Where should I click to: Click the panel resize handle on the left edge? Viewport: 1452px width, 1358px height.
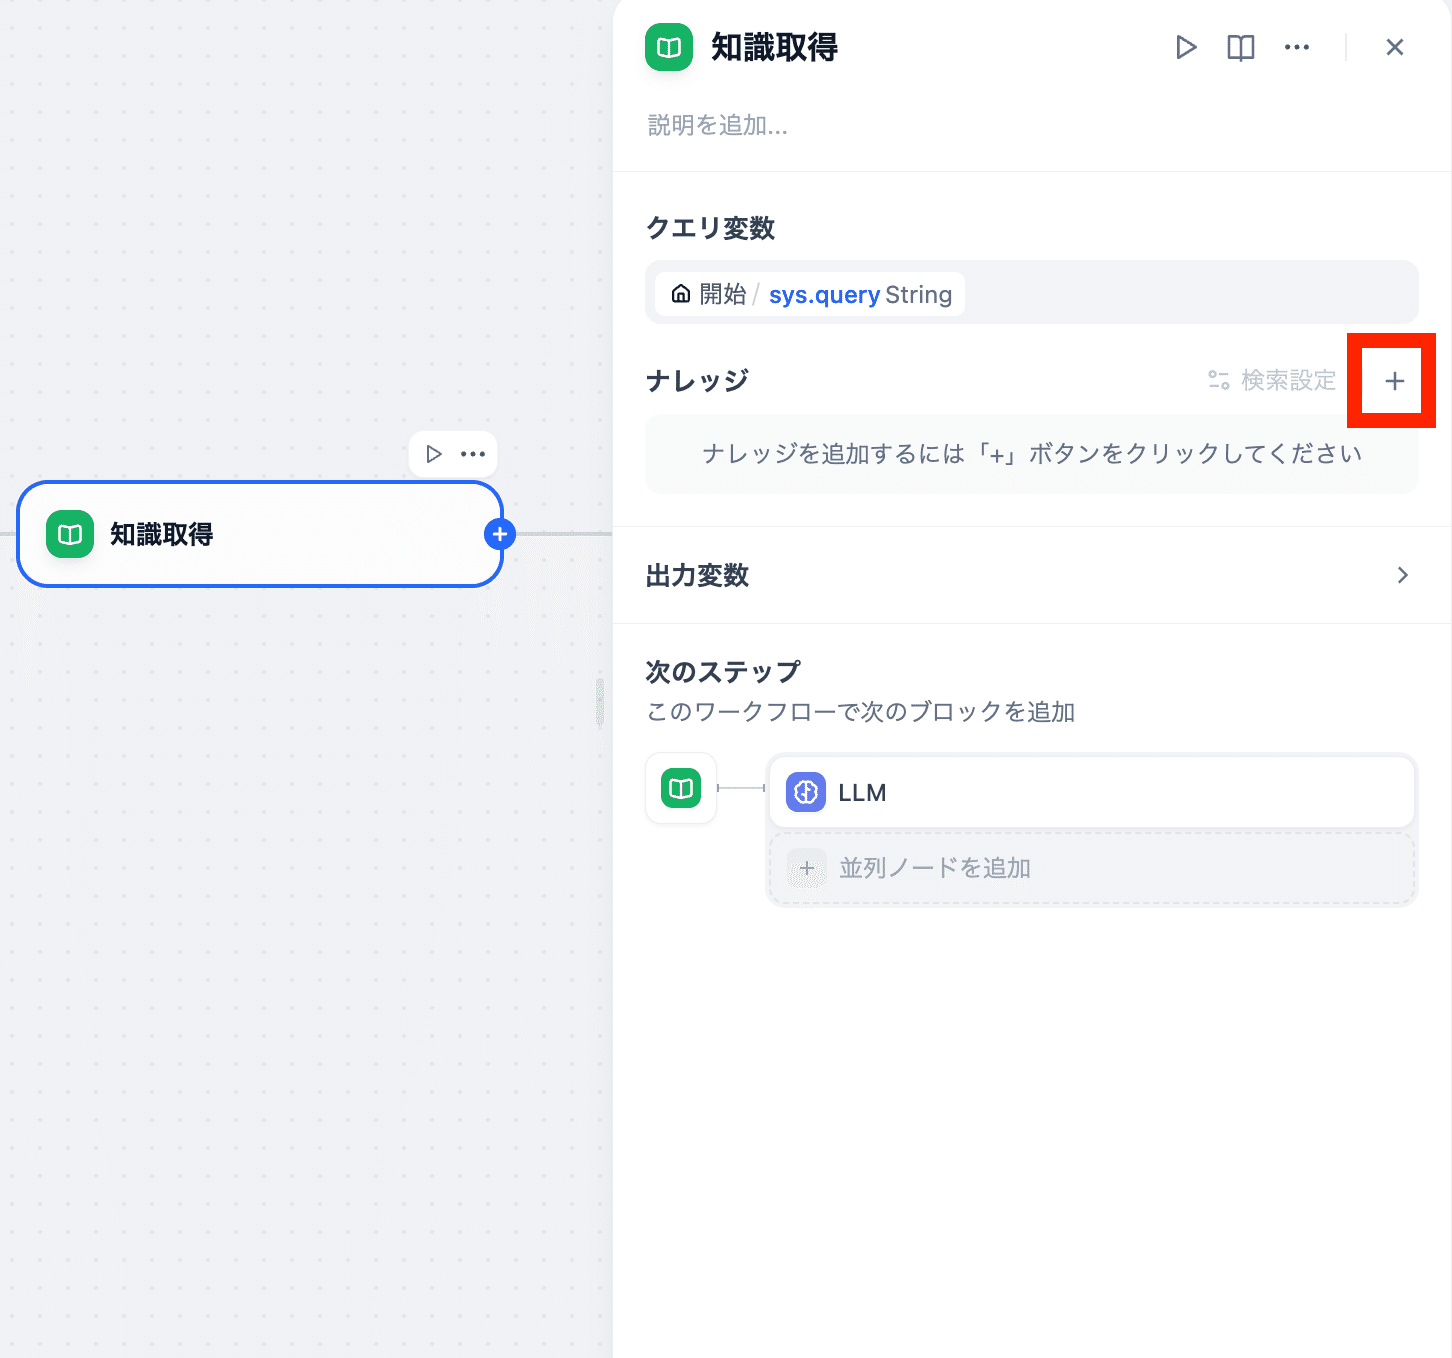(600, 702)
